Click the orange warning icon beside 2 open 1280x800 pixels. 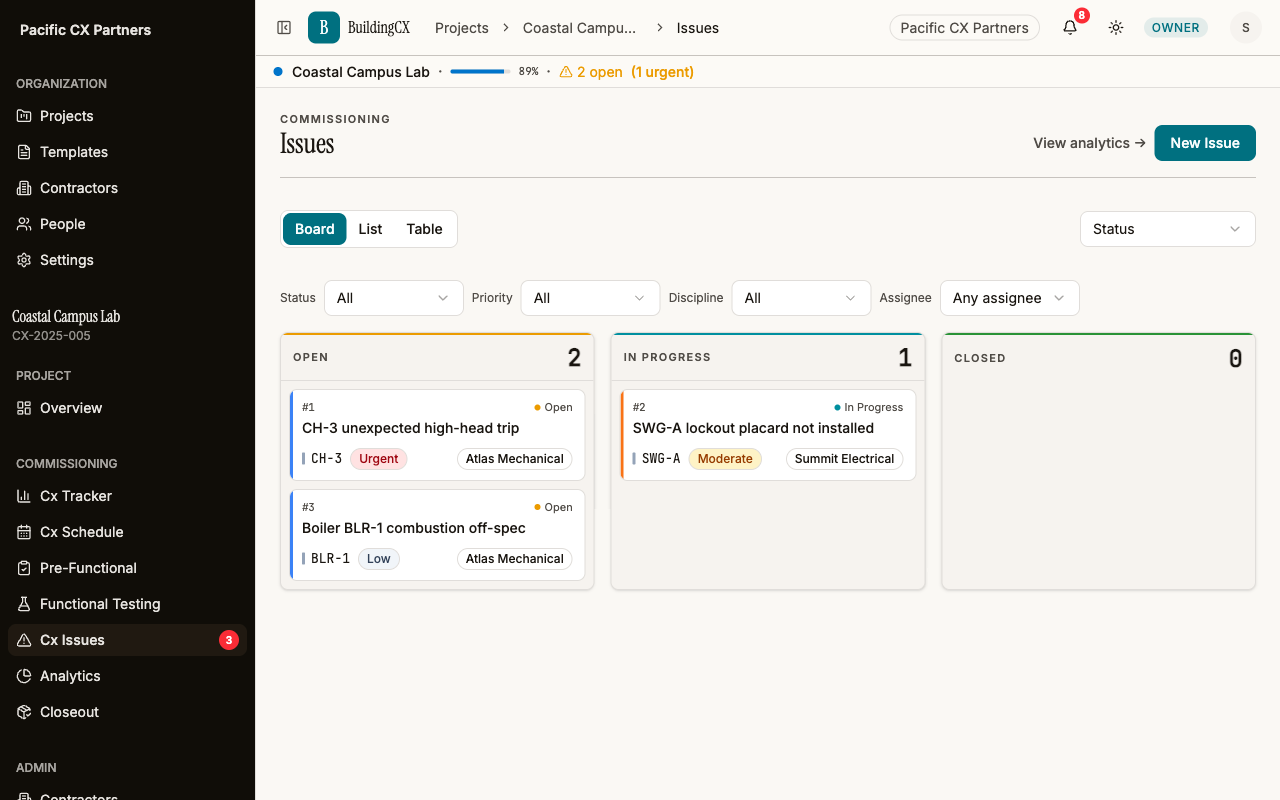[x=566, y=72]
